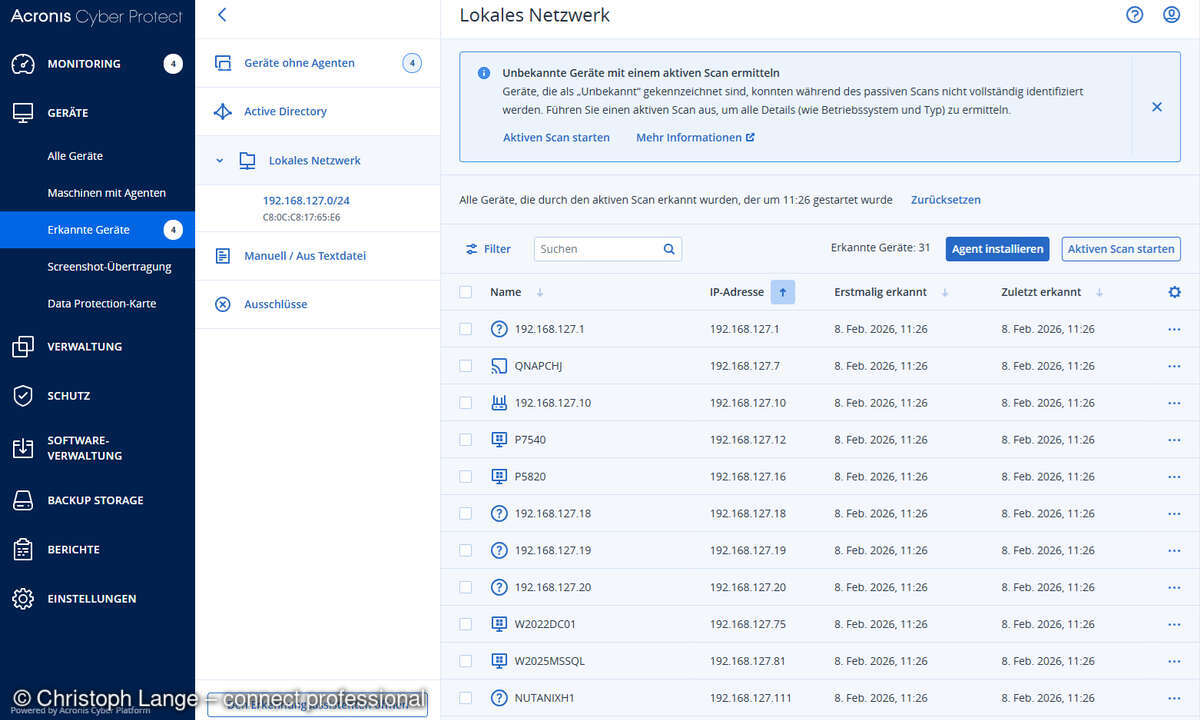Image resolution: width=1200 pixels, height=720 pixels.
Task: Open the help question mark icon
Action: (x=1133, y=15)
